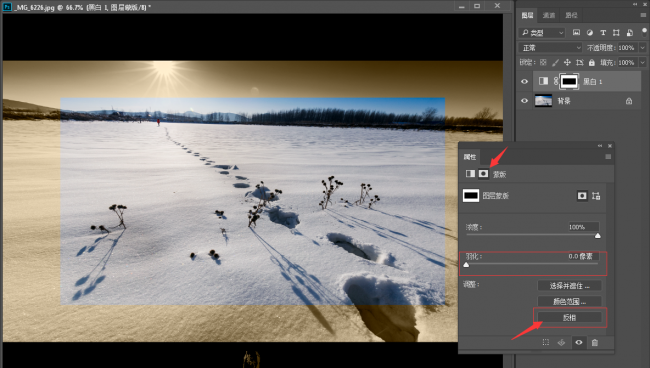
Task: Click the mask link chain on 黑白 1
Action: tap(556, 81)
